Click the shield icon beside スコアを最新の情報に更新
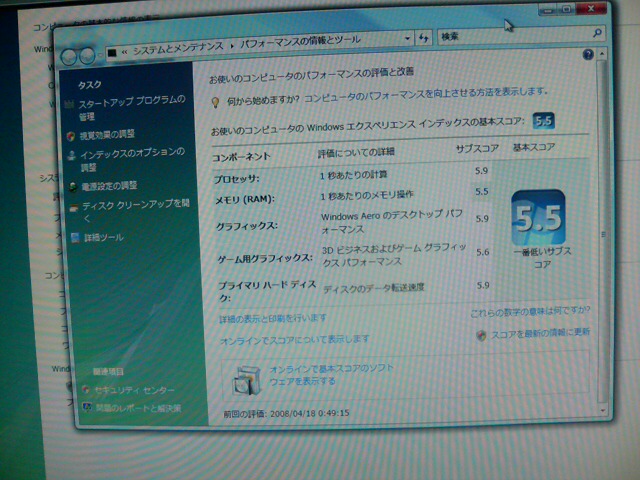 (x=482, y=336)
